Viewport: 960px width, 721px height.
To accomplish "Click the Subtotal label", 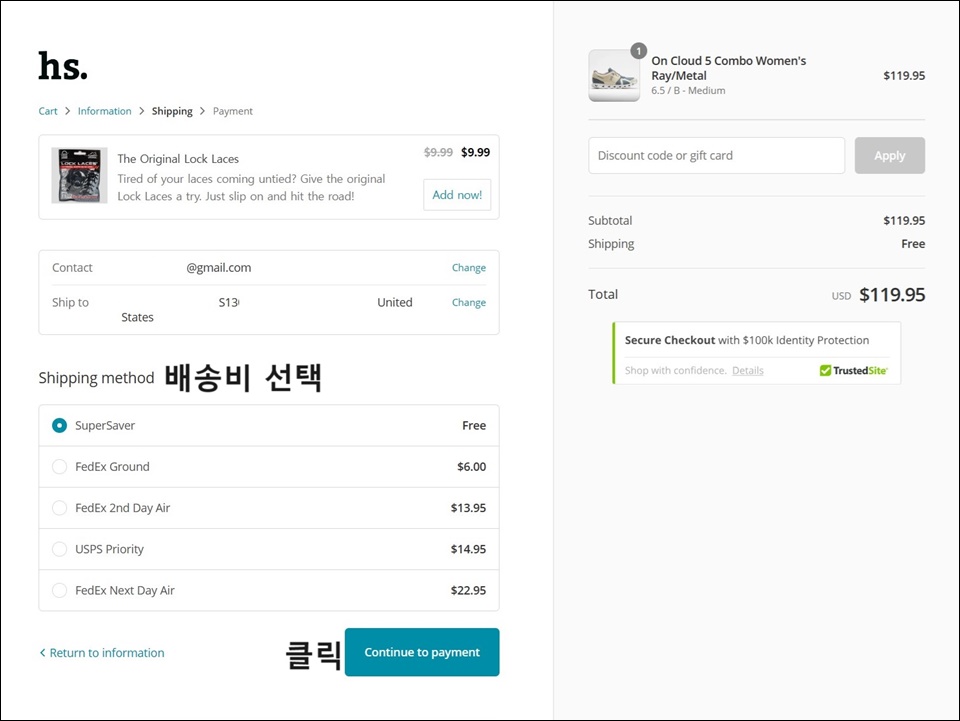I will tap(610, 220).
